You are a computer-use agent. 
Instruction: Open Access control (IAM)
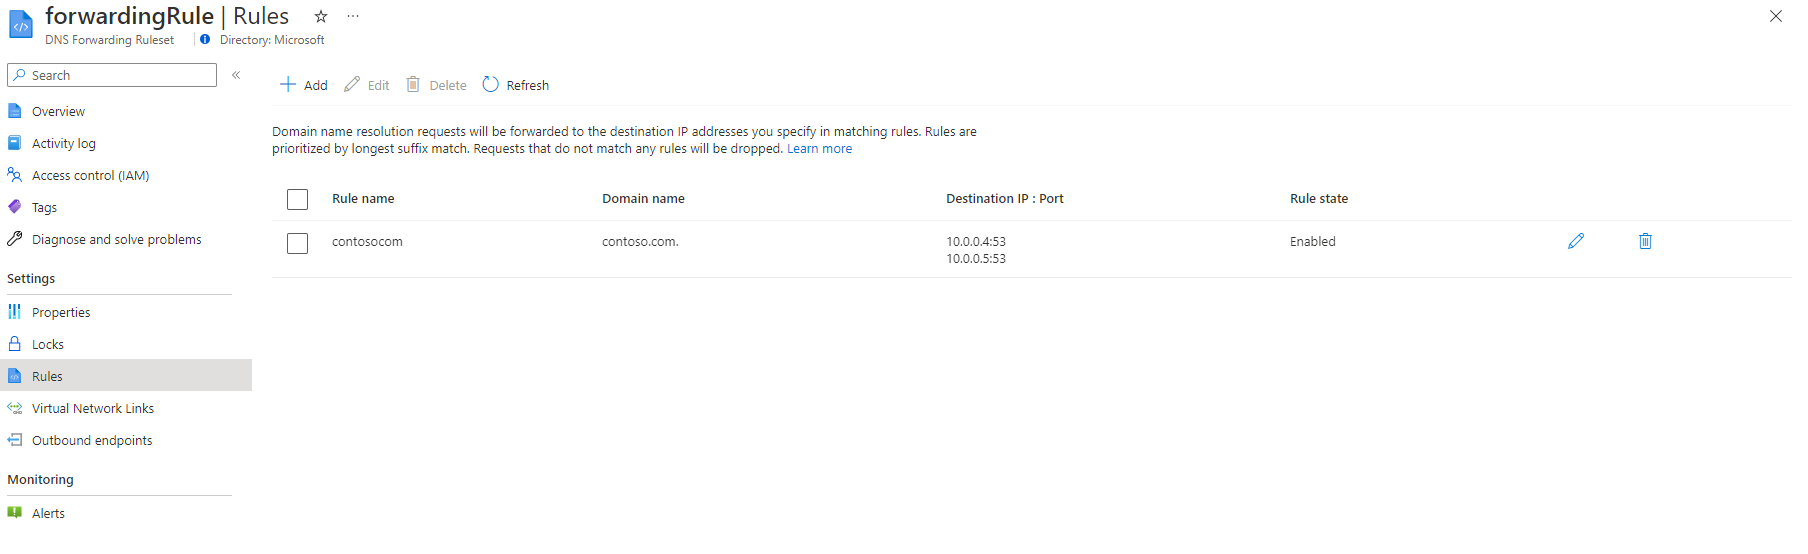pos(90,175)
